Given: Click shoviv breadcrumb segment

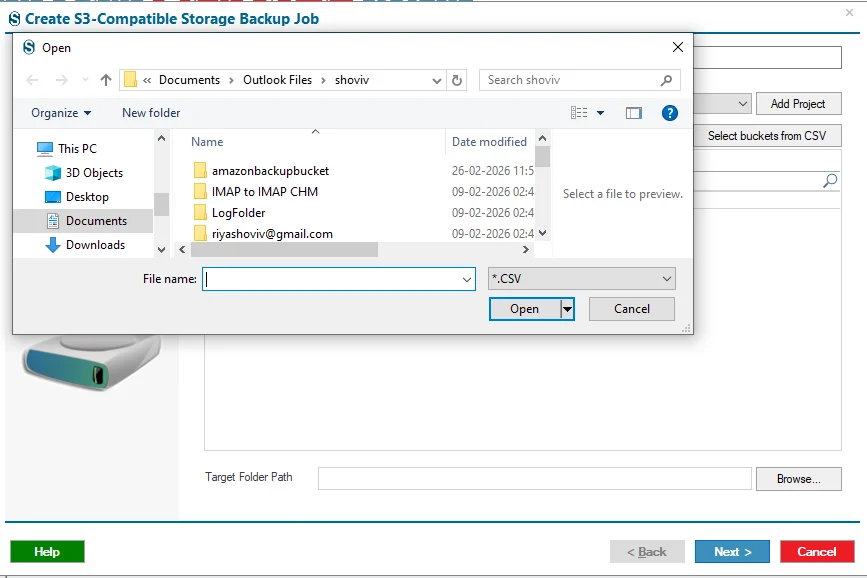Looking at the screenshot, I should [352, 80].
